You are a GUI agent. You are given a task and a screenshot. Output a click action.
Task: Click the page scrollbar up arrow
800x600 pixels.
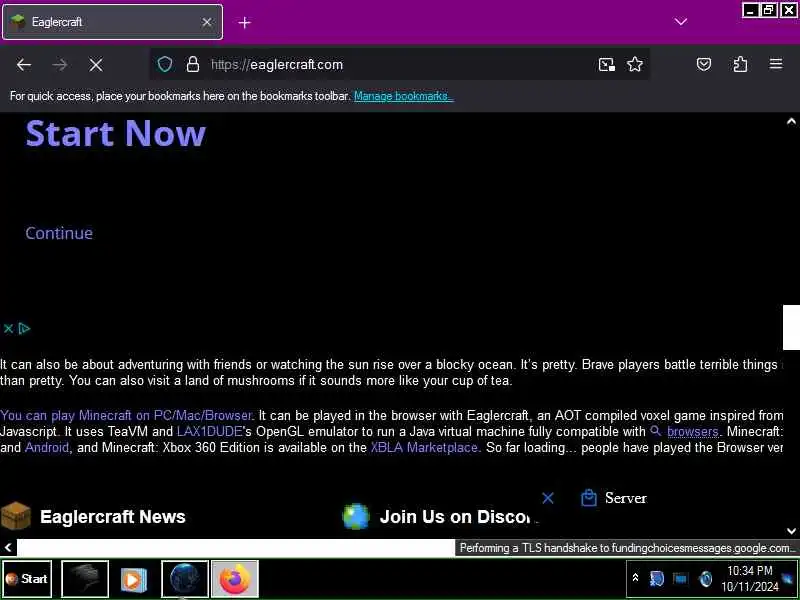pyautogui.click(x=791, y=121)
